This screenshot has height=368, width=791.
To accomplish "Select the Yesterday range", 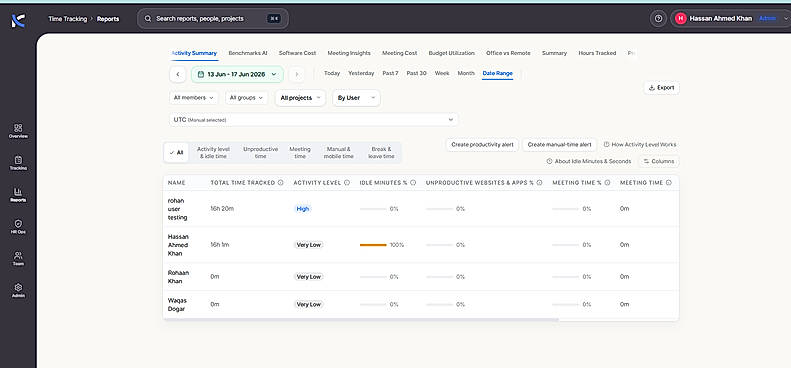I will click(x=361, y=73).
